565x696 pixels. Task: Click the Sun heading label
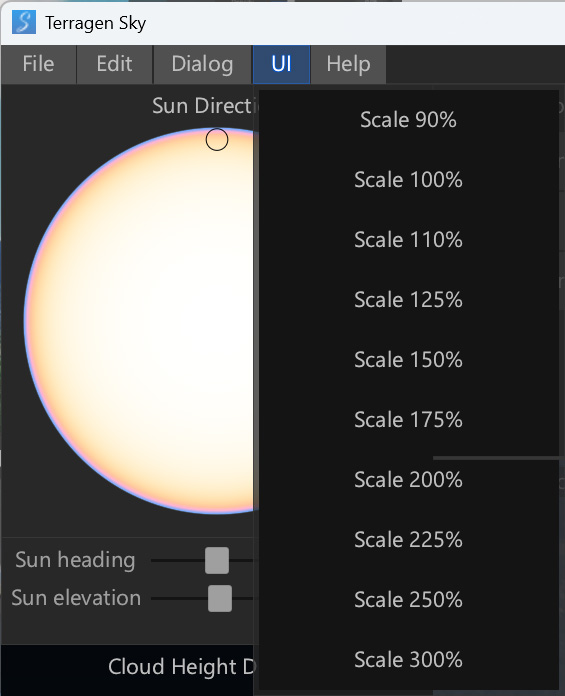click(75, 560)
